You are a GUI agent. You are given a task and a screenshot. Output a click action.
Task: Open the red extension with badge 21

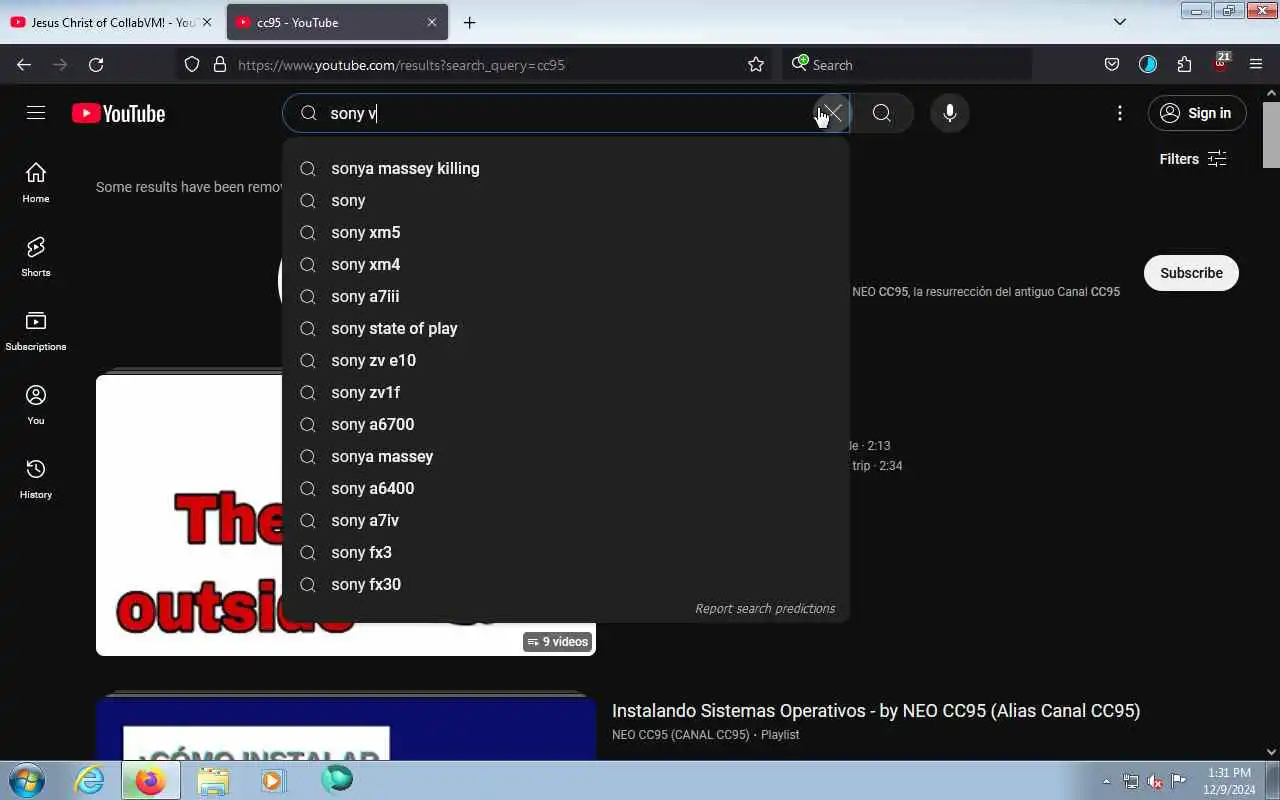tap(1220, 63)
